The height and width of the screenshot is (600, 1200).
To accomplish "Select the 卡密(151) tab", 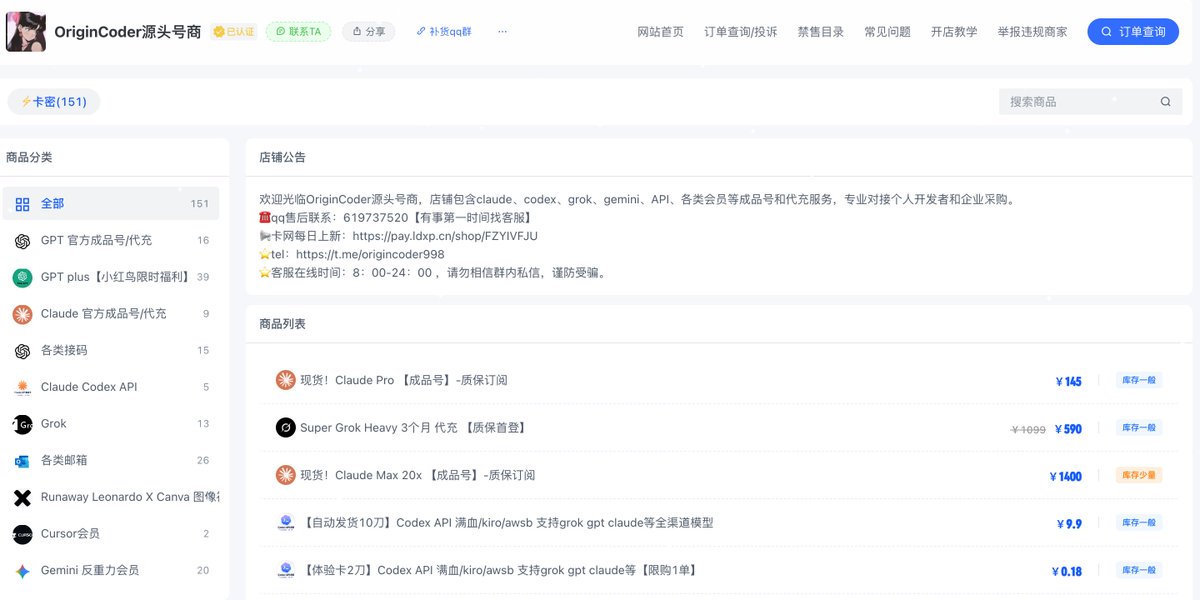I will pyautogui.click(x=54, y=102).
